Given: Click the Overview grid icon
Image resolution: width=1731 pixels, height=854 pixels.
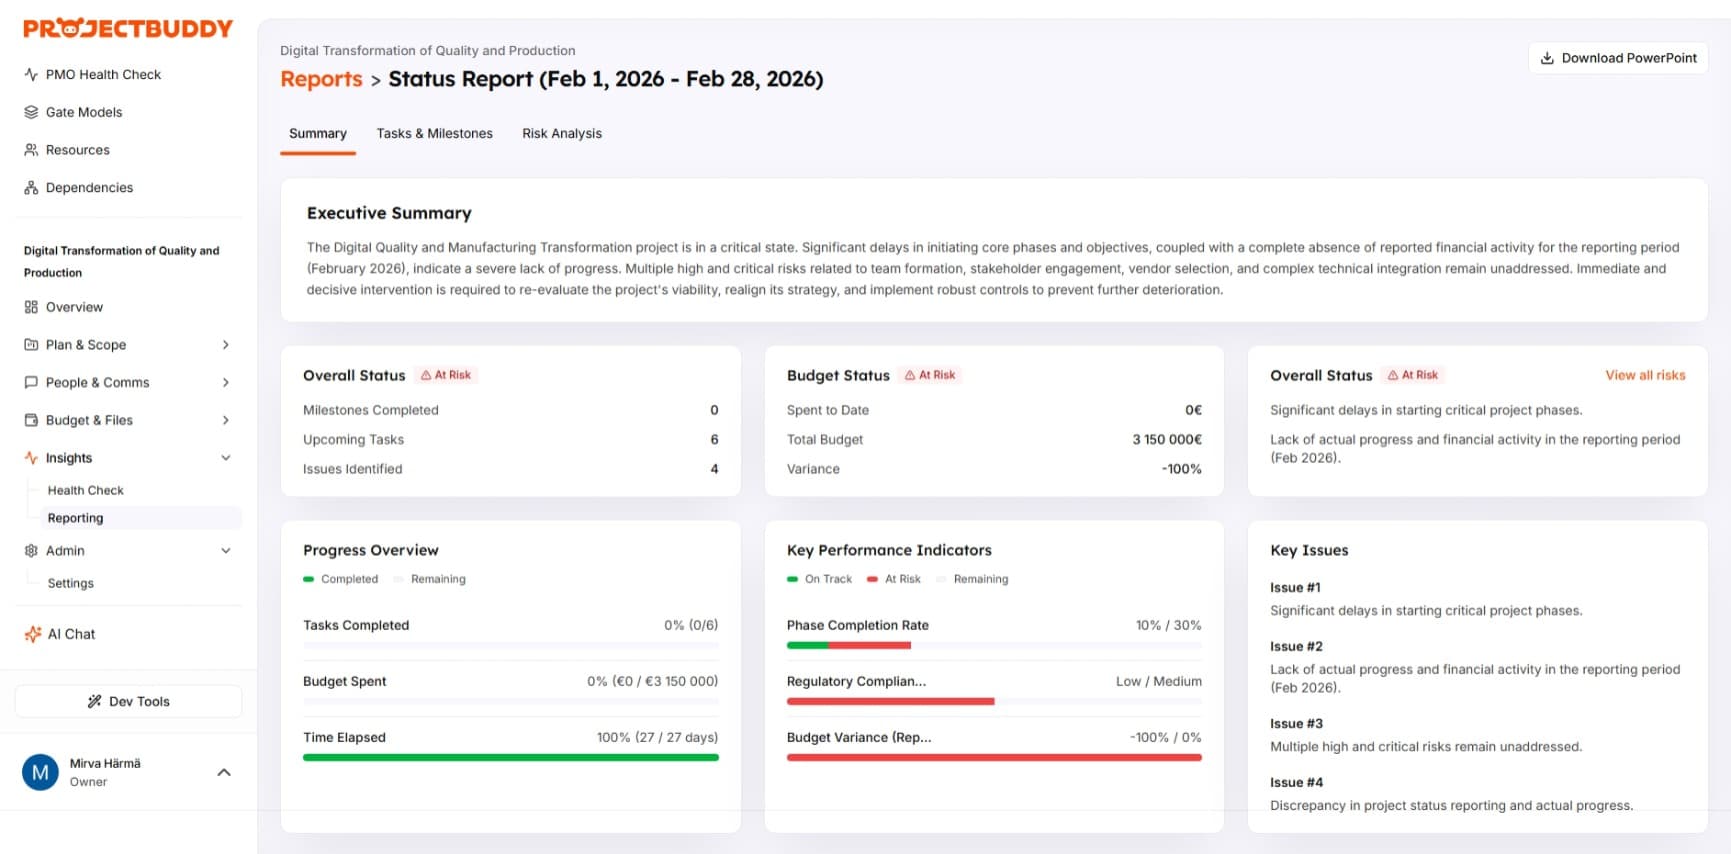Looking at the screenshot, I should point(31,307).
